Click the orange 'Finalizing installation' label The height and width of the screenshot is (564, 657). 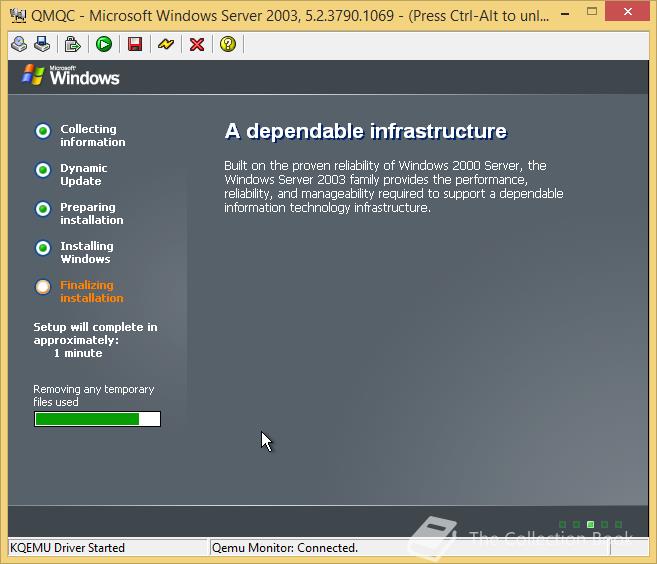pyautogui.click(x=92, y=291)
